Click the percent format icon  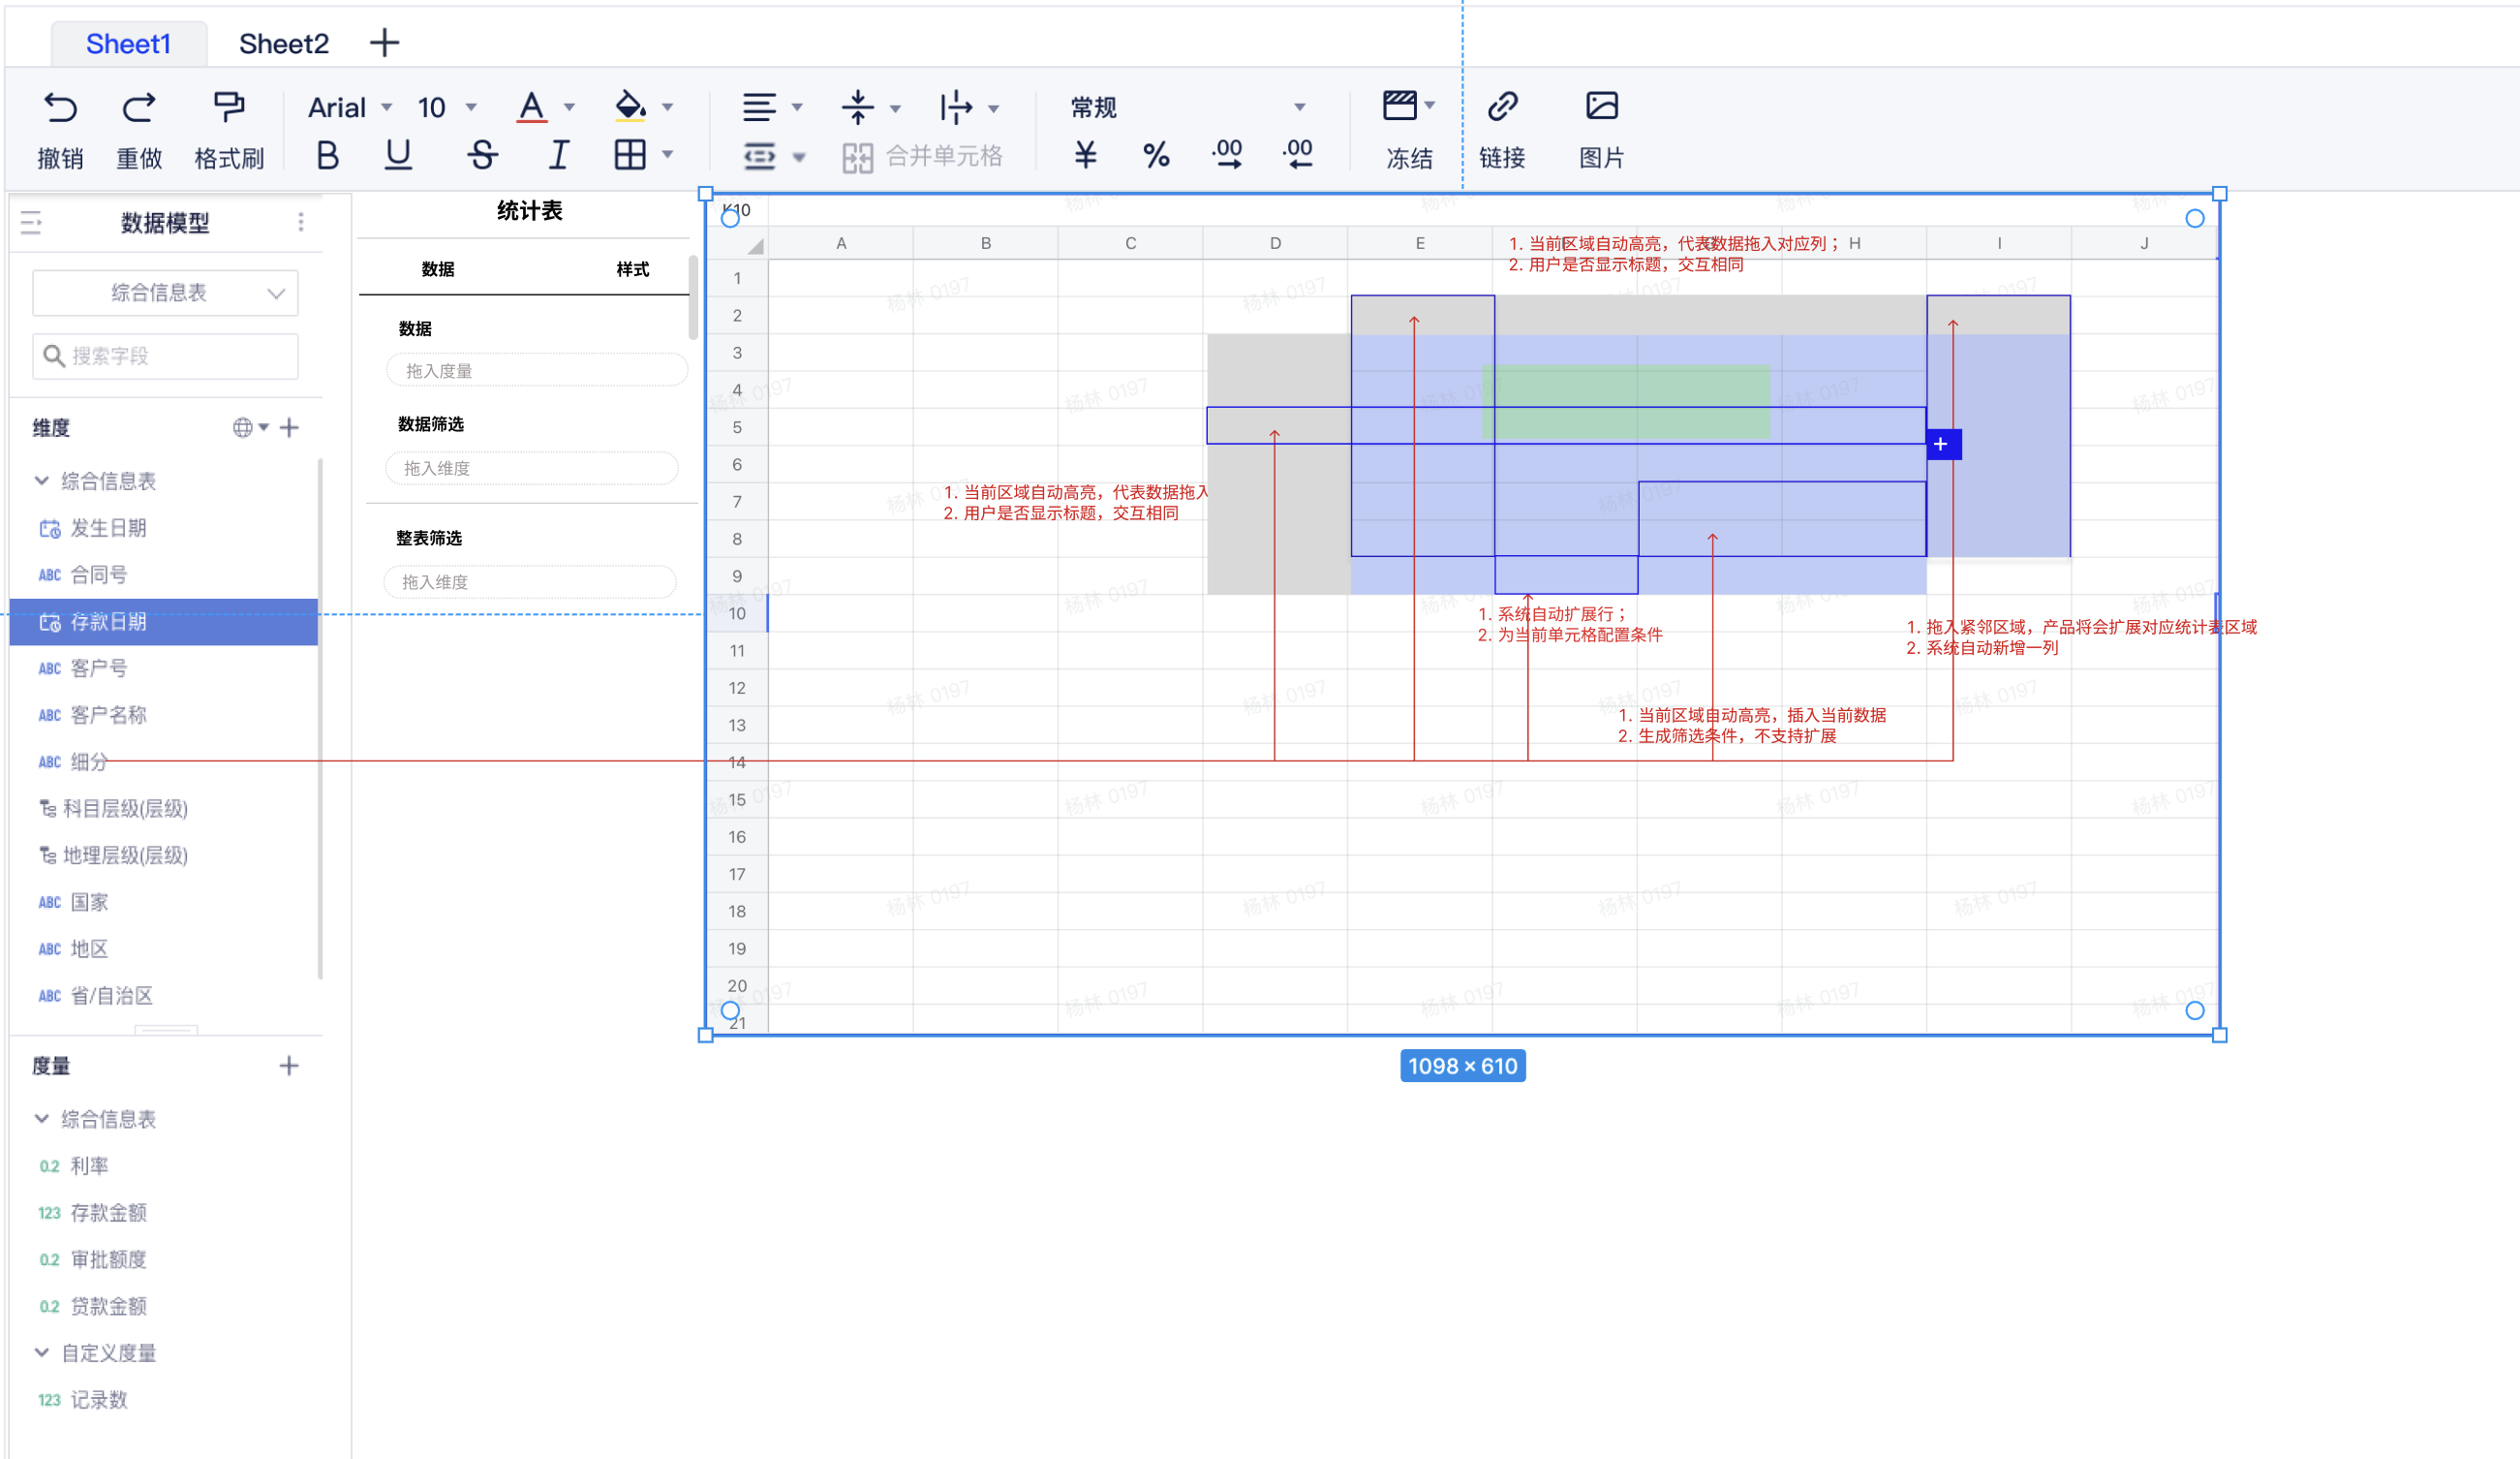1156,154
